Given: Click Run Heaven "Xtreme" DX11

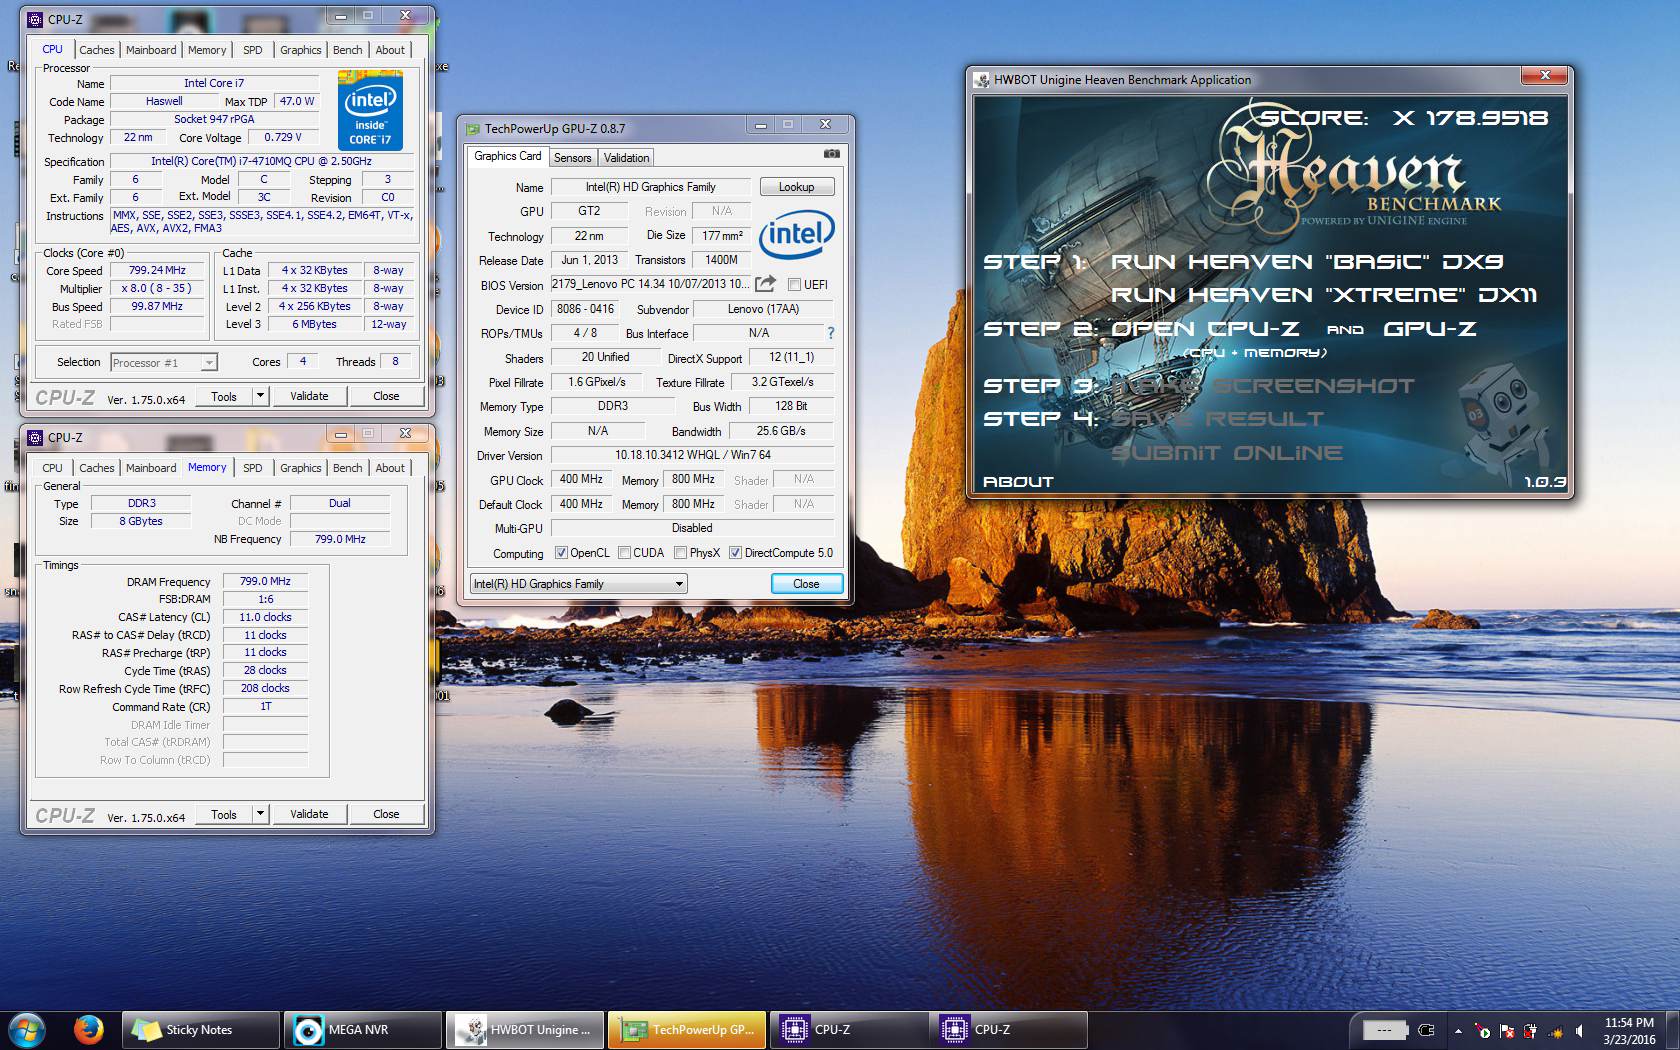Looking at the screenshot, I should coord(1324,295).
